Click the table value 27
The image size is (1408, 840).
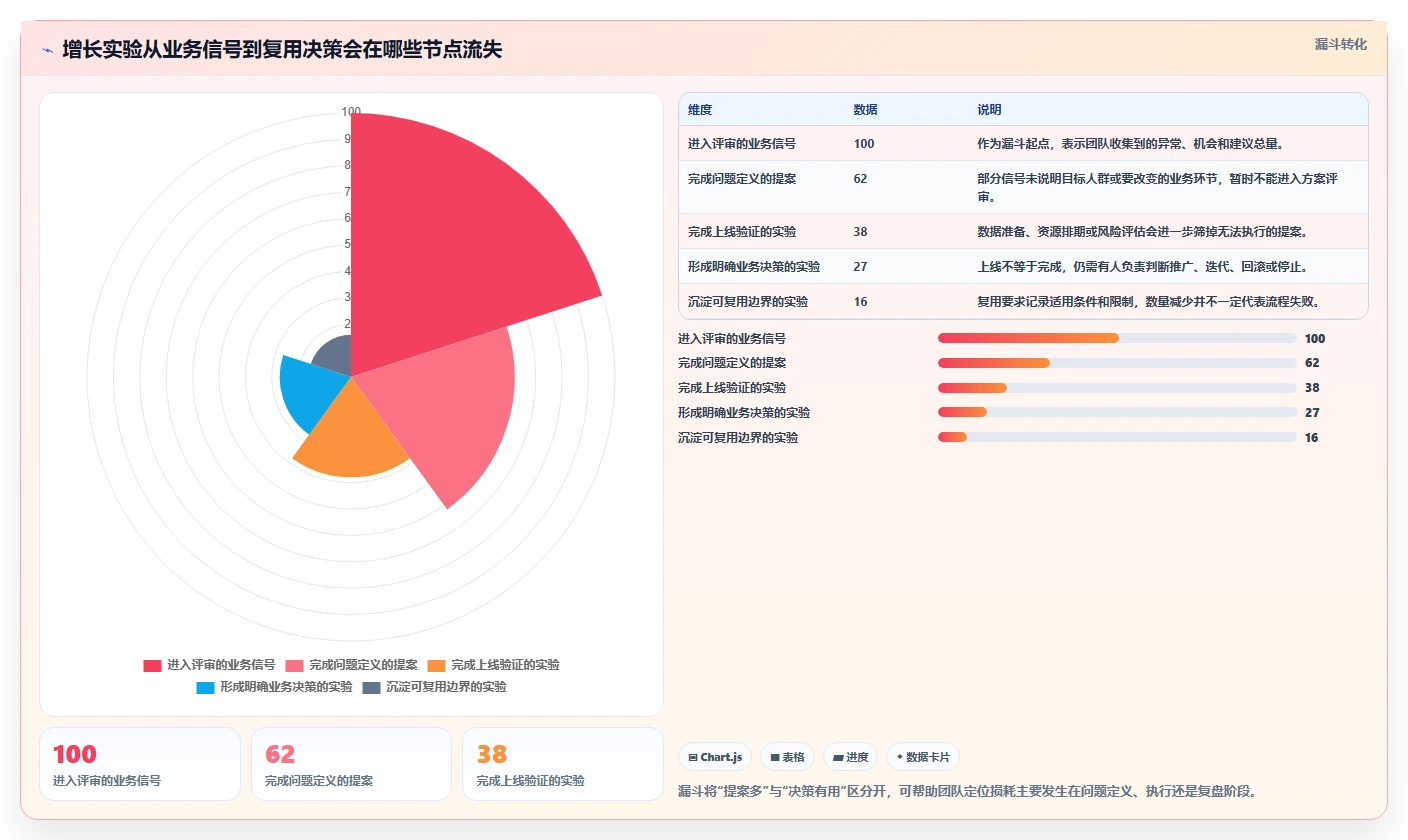861,267
